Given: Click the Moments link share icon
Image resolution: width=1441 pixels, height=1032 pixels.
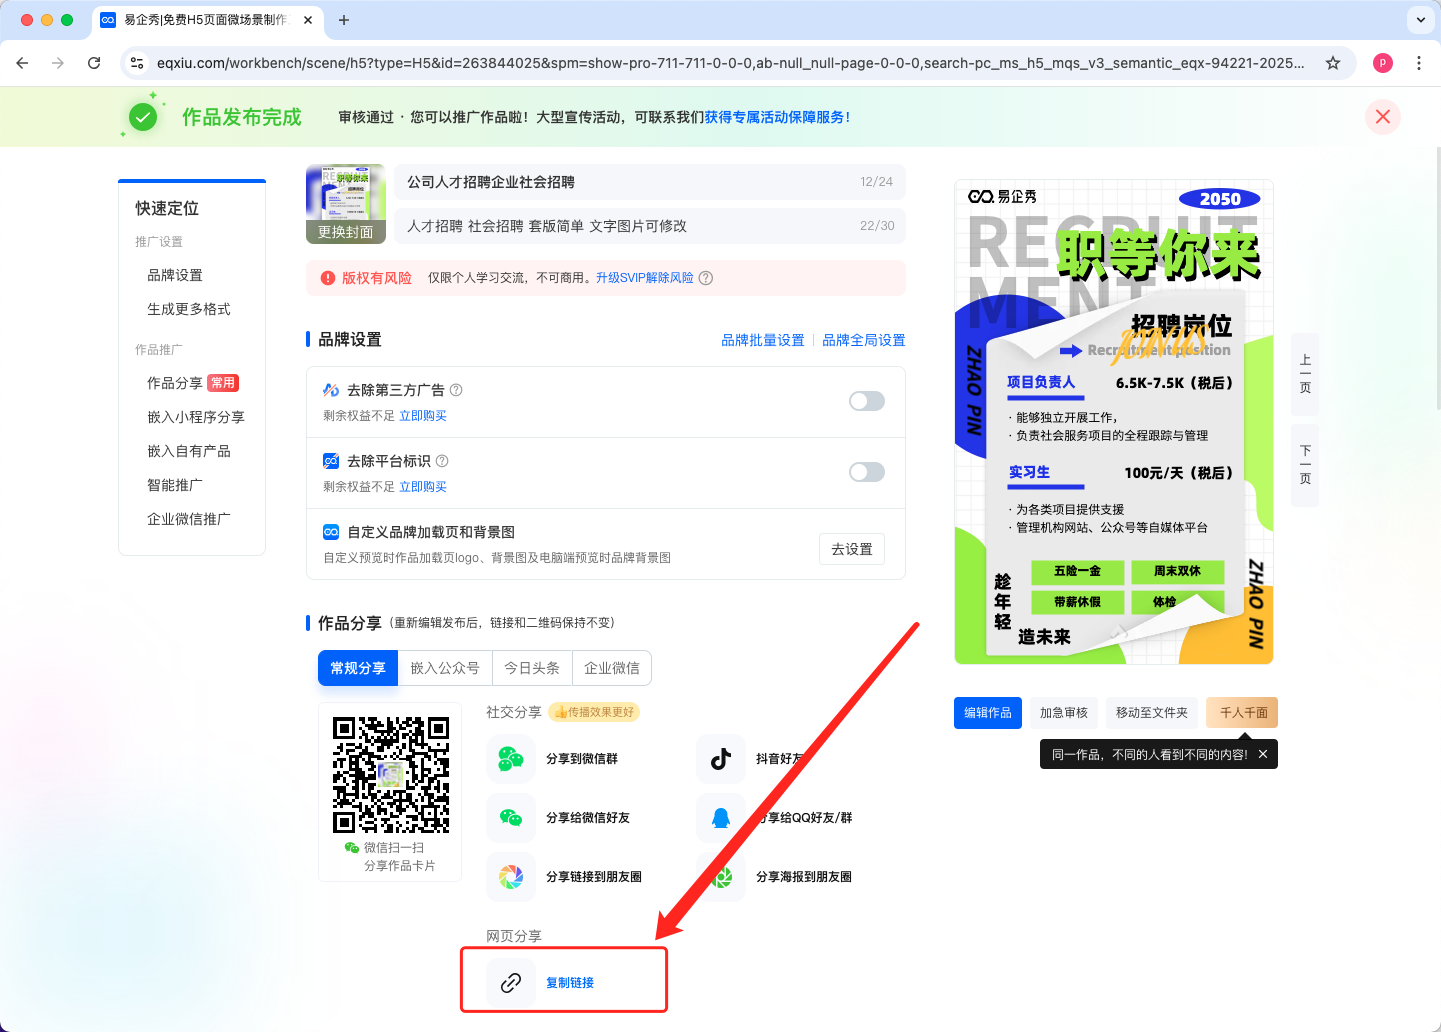Looking at the screenshot, I should (511, 877).
